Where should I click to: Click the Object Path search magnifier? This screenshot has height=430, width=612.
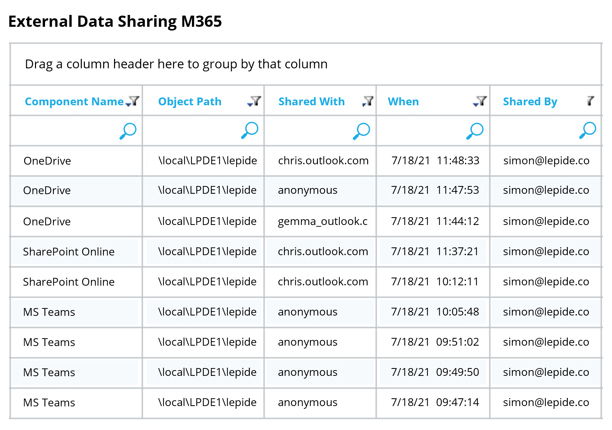250,131
